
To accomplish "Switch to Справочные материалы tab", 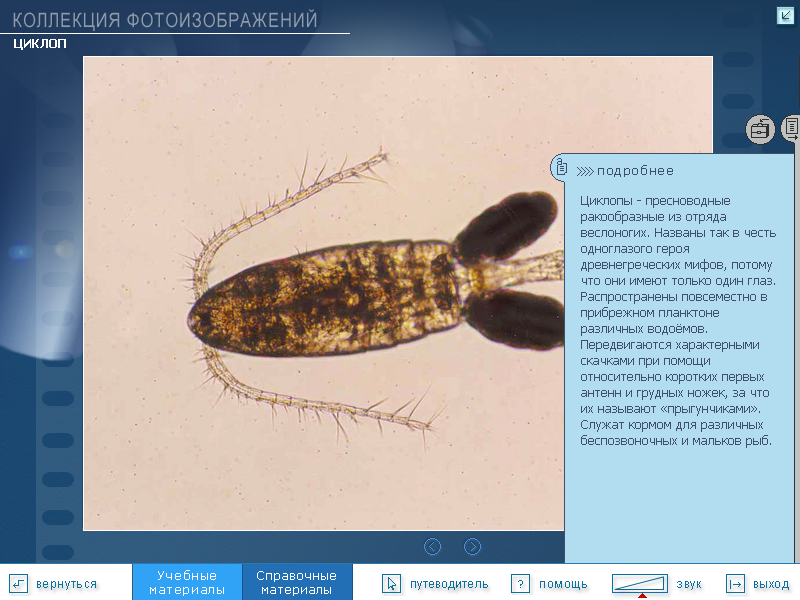I will [x=296, y=582].
